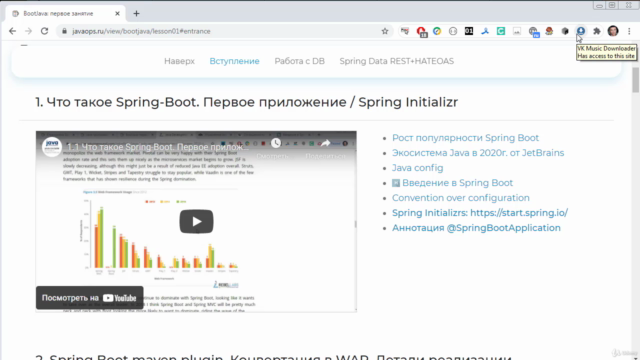Open the Java config link
This screenshot has width=640, height=360.
click(x=418, y=168)
